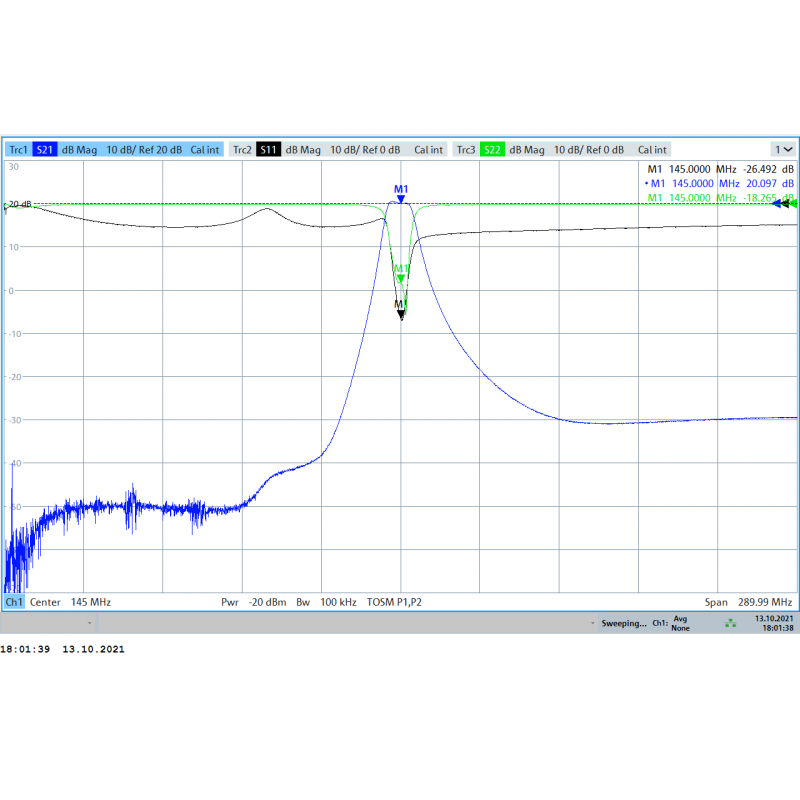Click the blue reference arrow at right edge
800x800 pixels.
[x=777, y=204]
